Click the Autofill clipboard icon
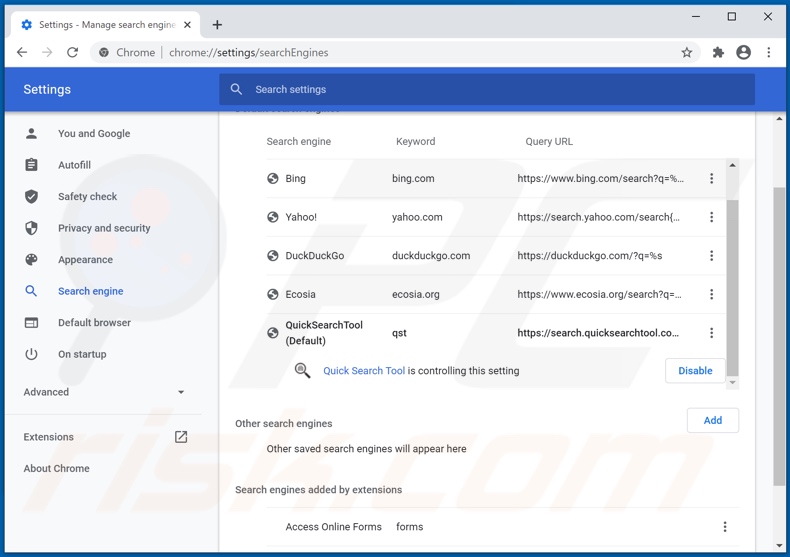 click(31, 165)
